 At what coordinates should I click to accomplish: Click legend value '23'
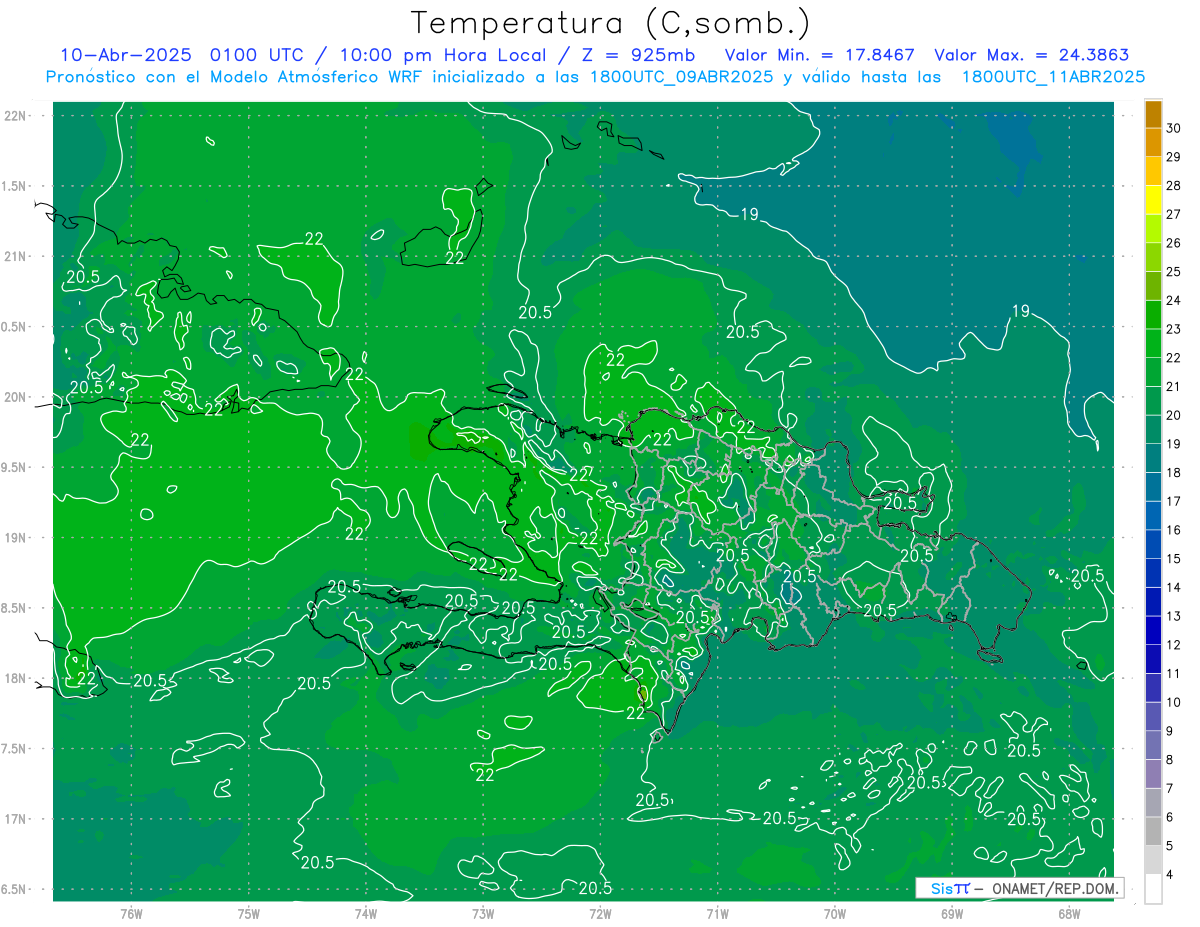[x=1174, y=330]
